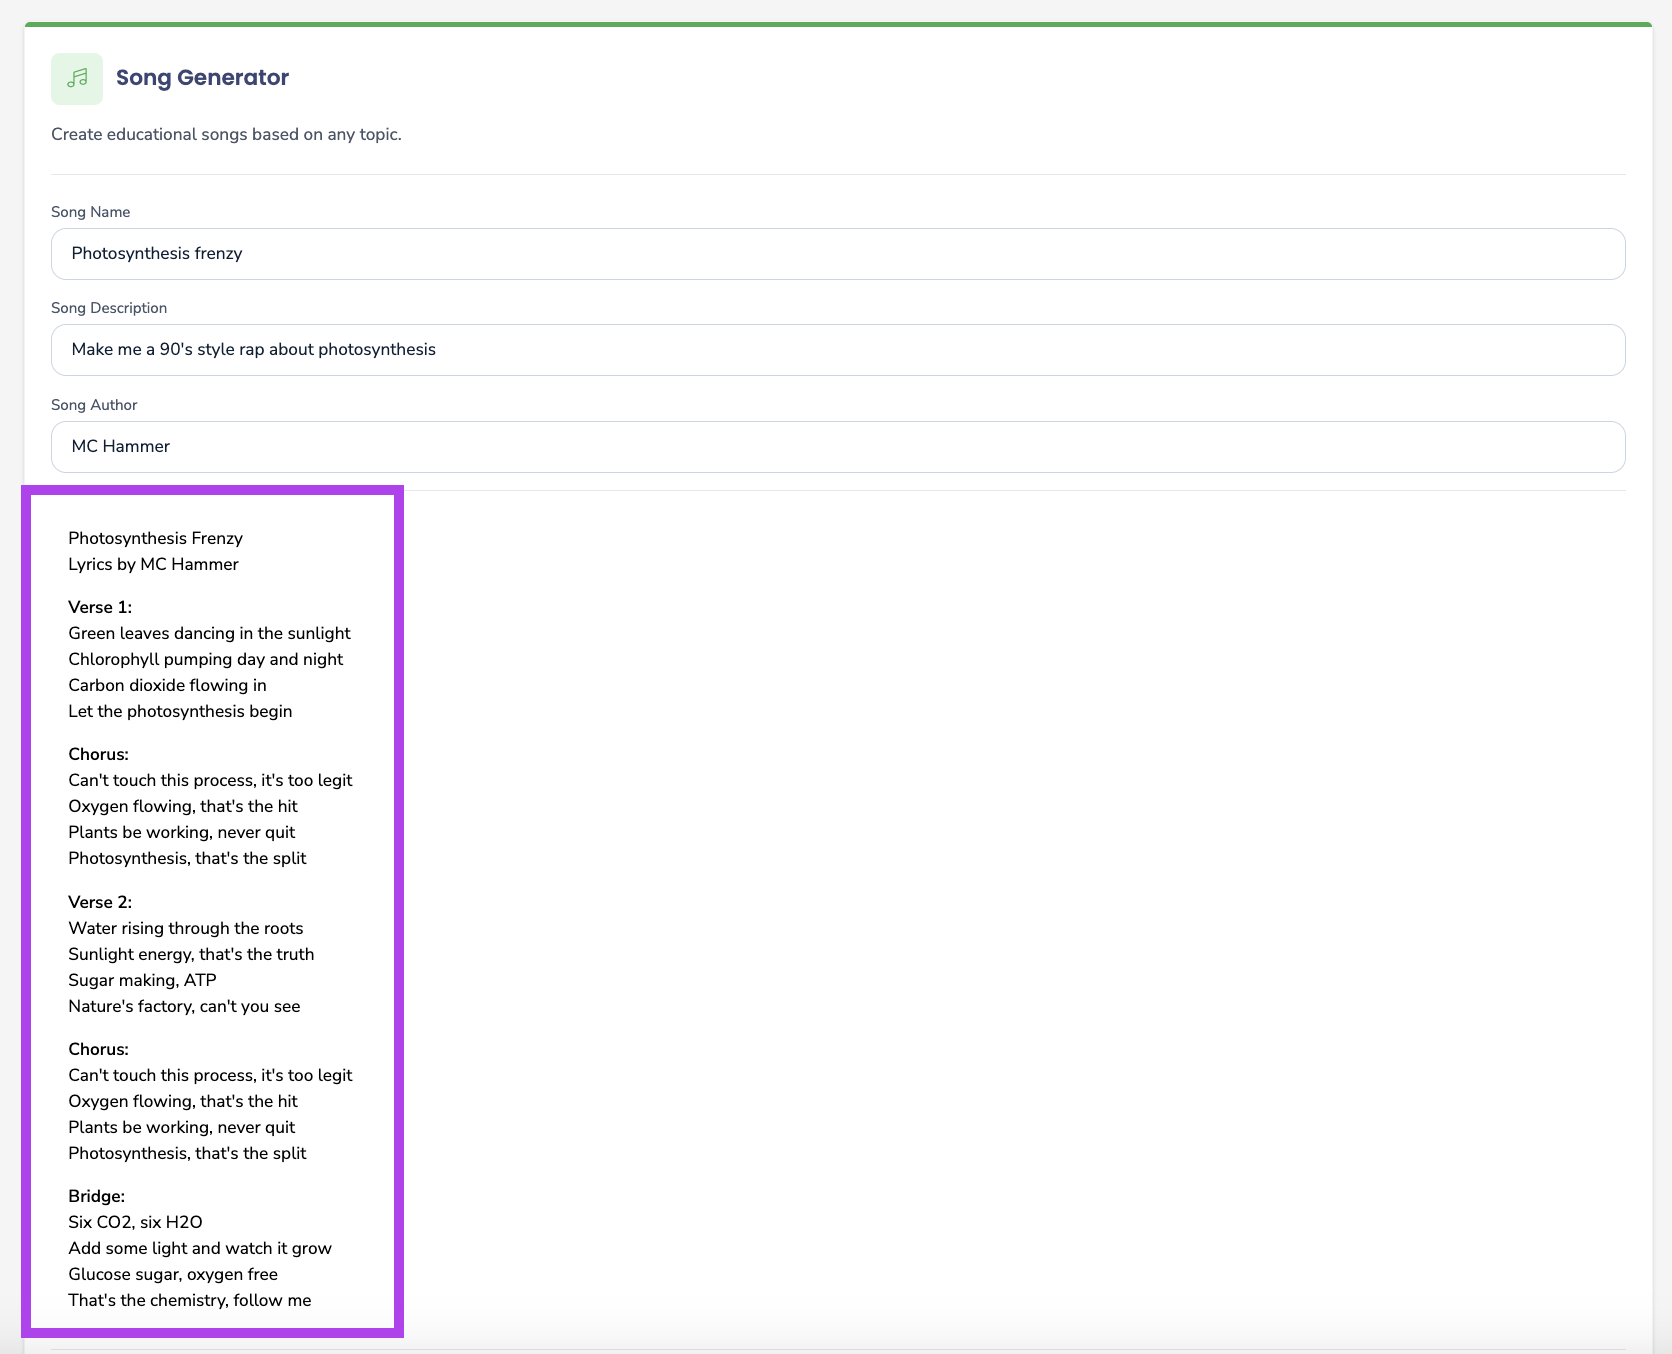Click the 'Green leaves dancing in the sunlight' line

[x=209, y=633]
